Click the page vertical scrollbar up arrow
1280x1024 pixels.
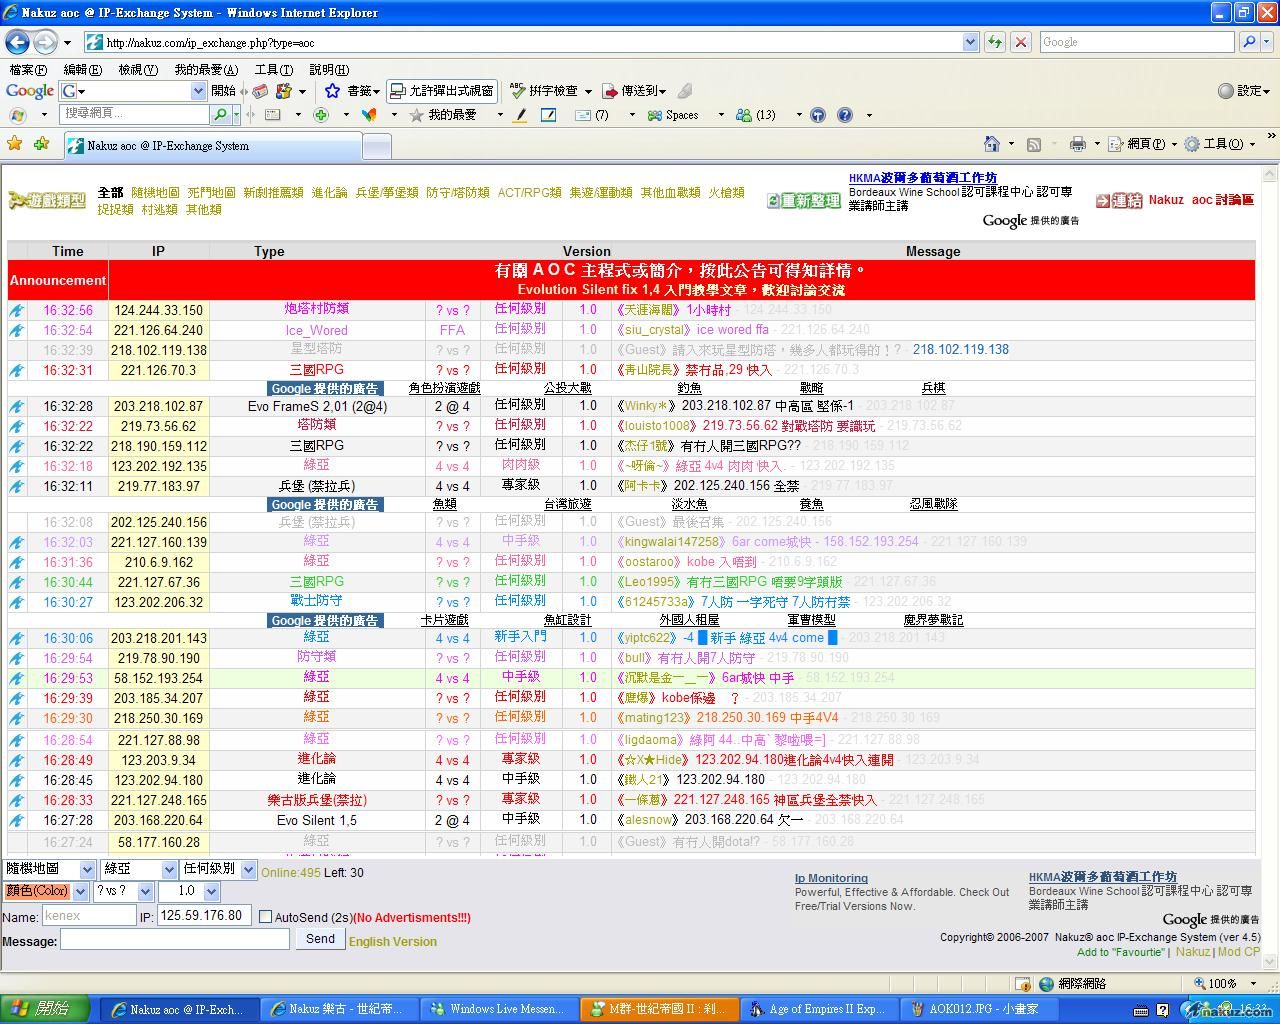coord(1271,174)
